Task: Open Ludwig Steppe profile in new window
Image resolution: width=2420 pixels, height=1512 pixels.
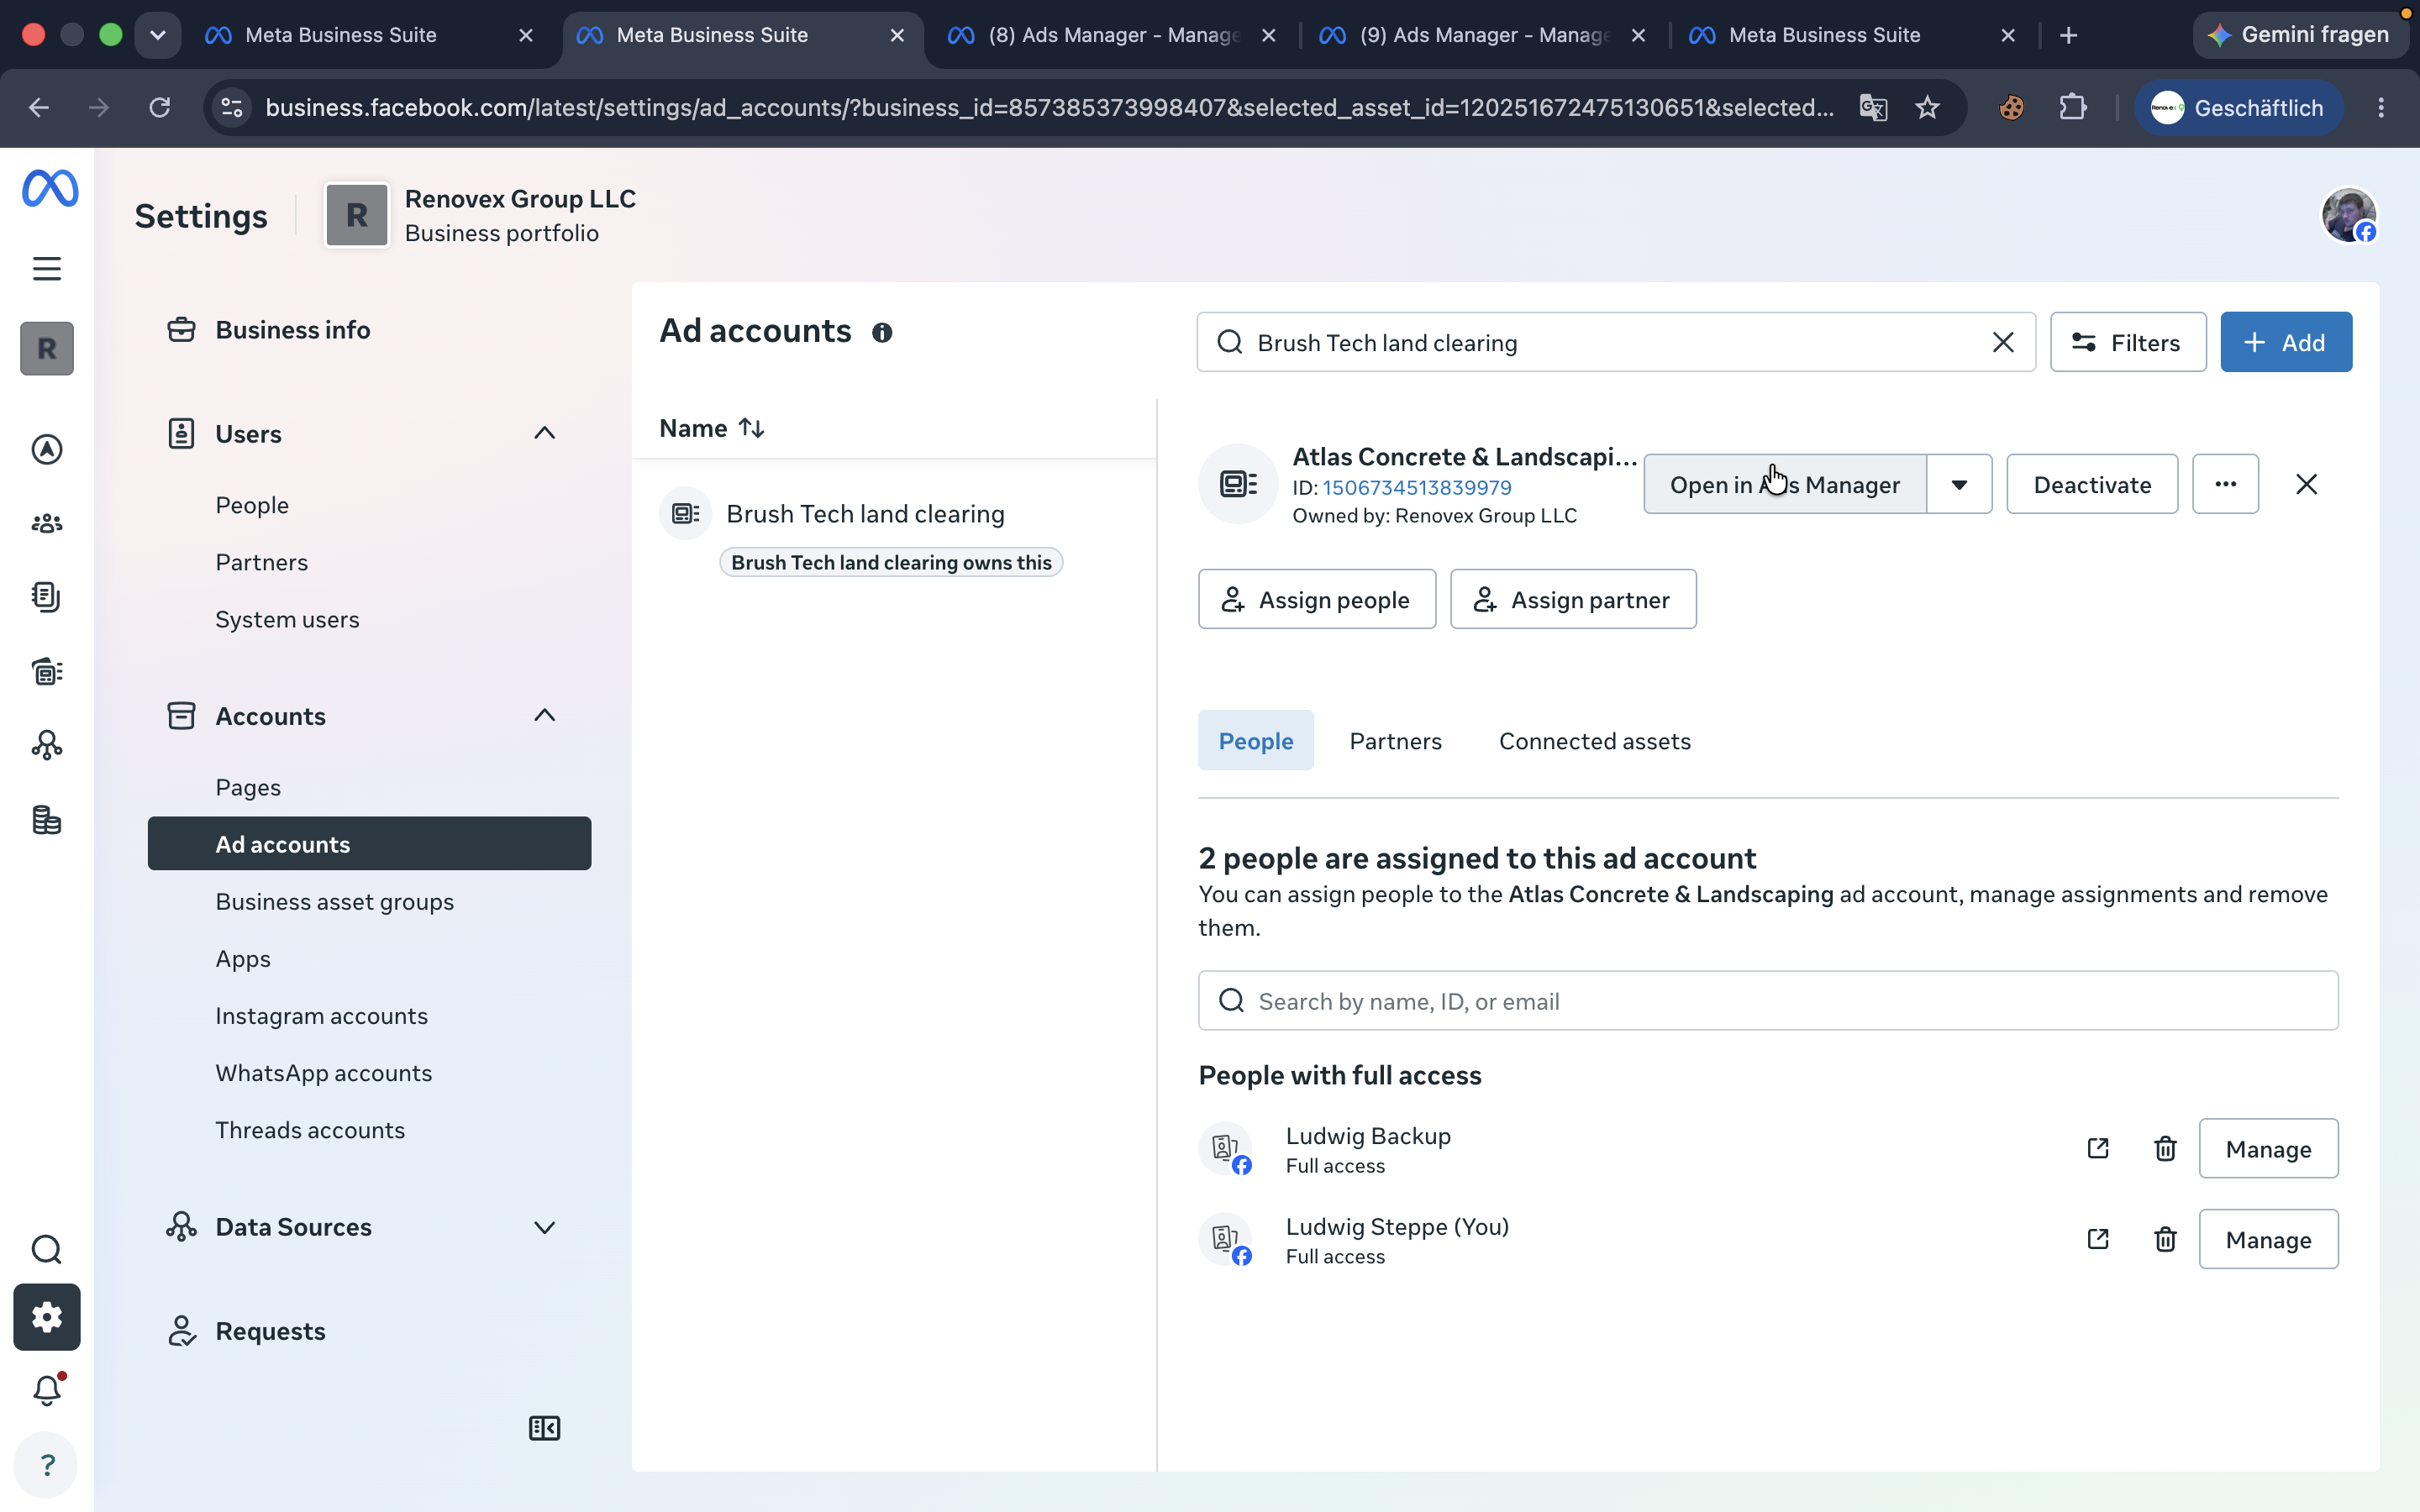Action: click(x=2098, y=1239)
